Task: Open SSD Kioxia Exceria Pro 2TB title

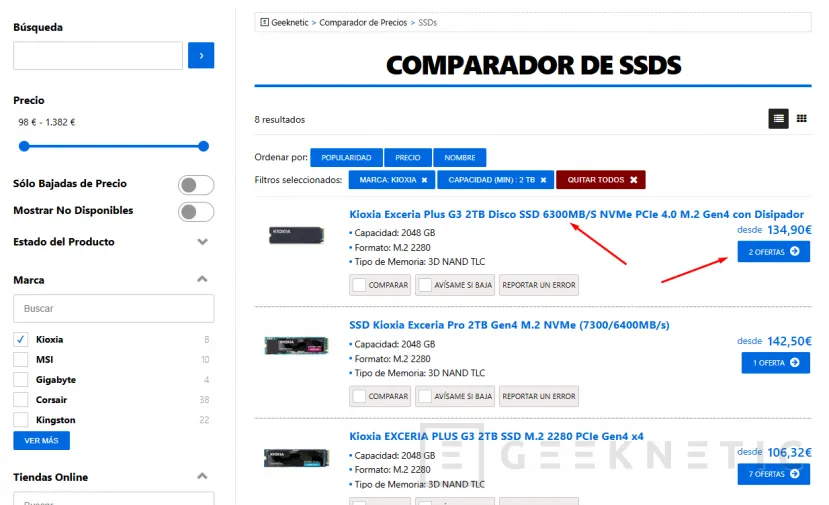Action: tap(509, 325)
